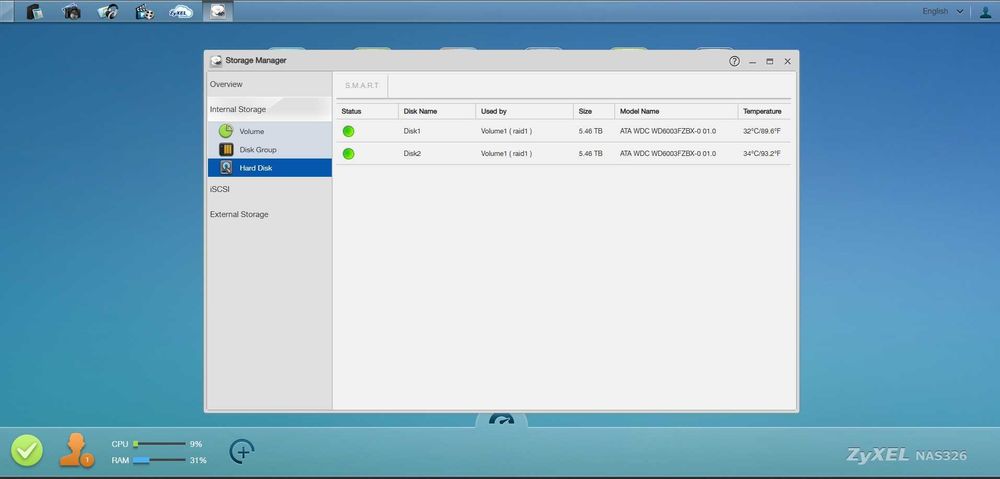Image resolution: width=1000 pixels, height=479 pixels.
Task: Select Hard Disk in the sidebar
Action: click(x=270, y=168)
